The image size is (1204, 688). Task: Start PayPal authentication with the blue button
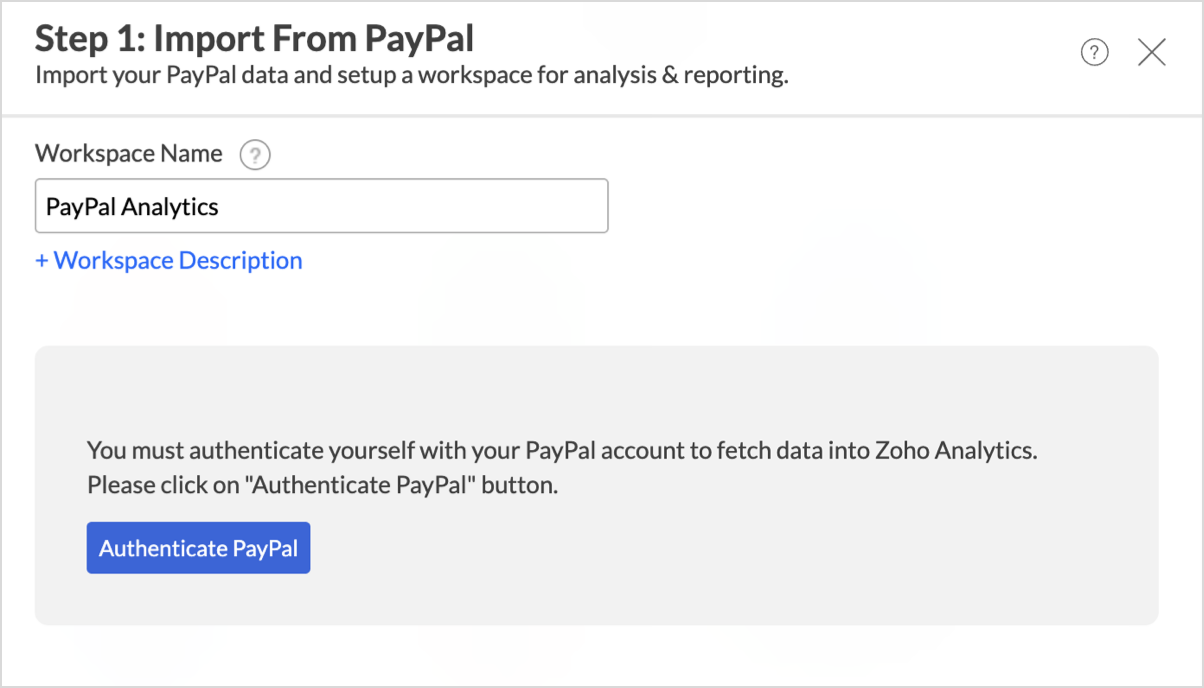coord(198,548)
